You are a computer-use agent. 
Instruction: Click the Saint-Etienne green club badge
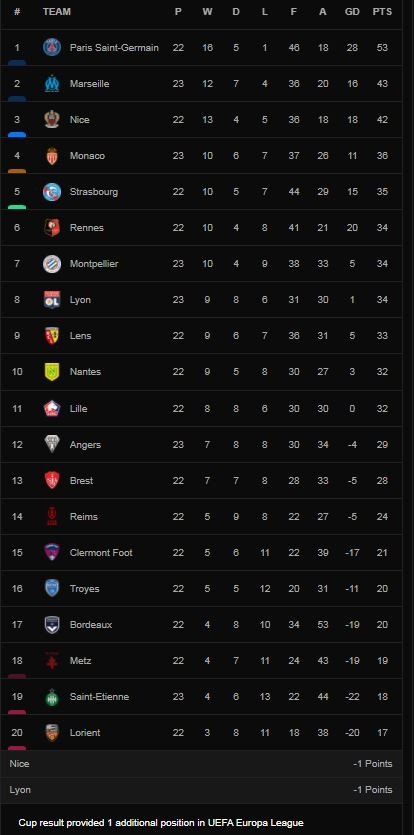pyautogui.click(x=52, y=697)
